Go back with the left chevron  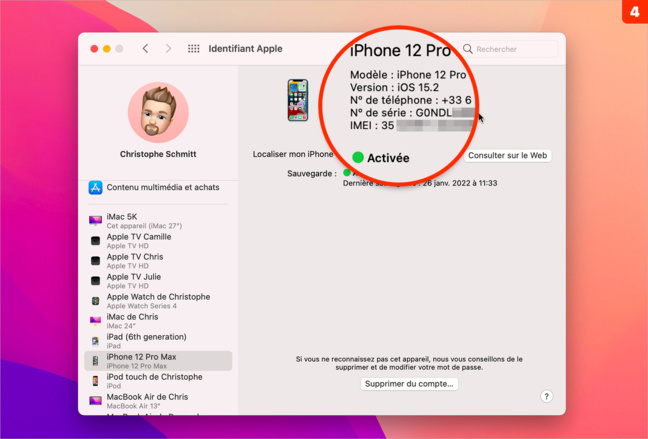point(145,49)
